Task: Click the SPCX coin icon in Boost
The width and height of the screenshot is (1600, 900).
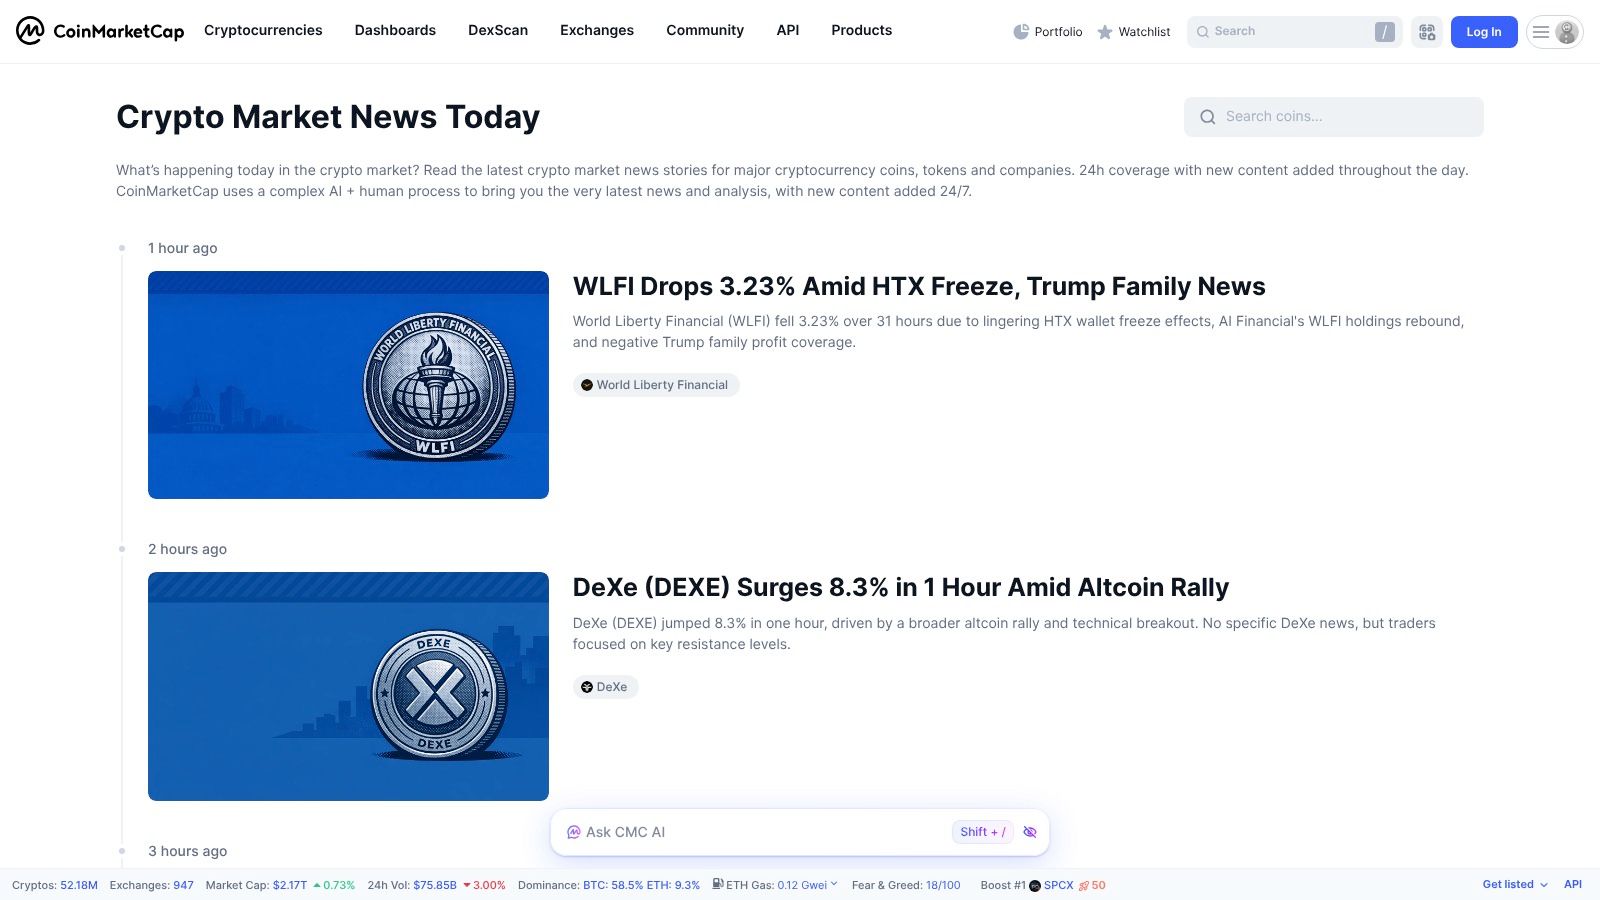Action: (x=1035, y=885)
